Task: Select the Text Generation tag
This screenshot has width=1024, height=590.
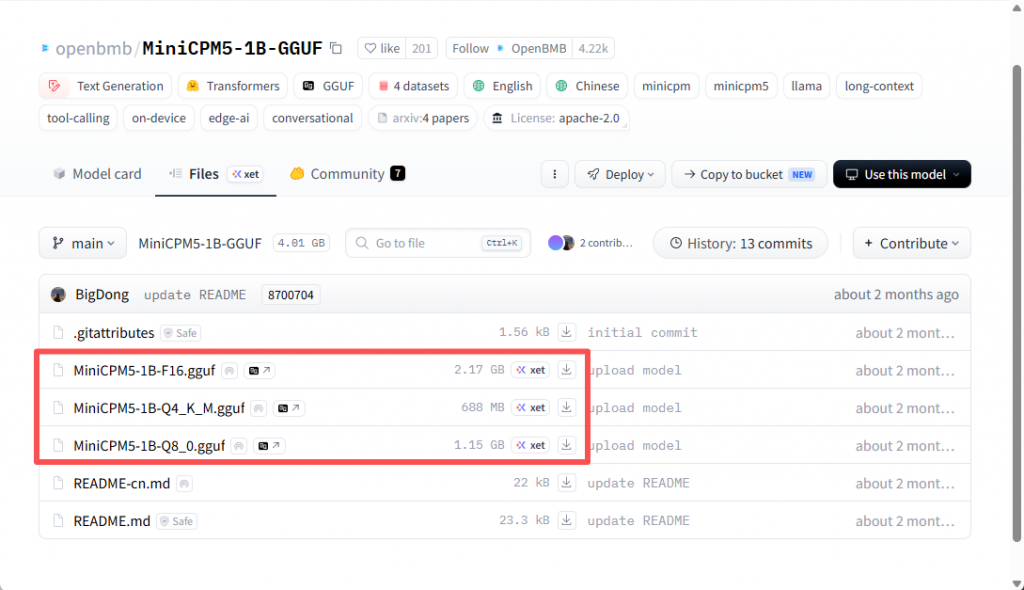Action: [105, 86]
